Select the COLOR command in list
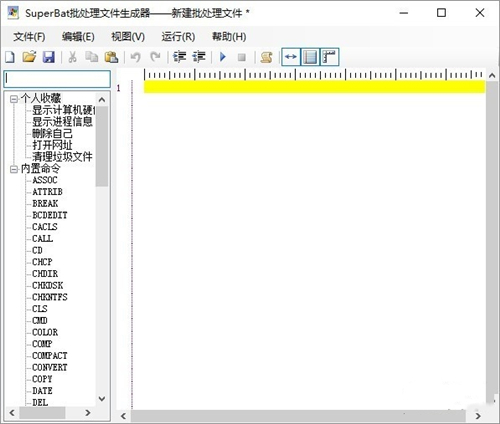 coord(45,332)
